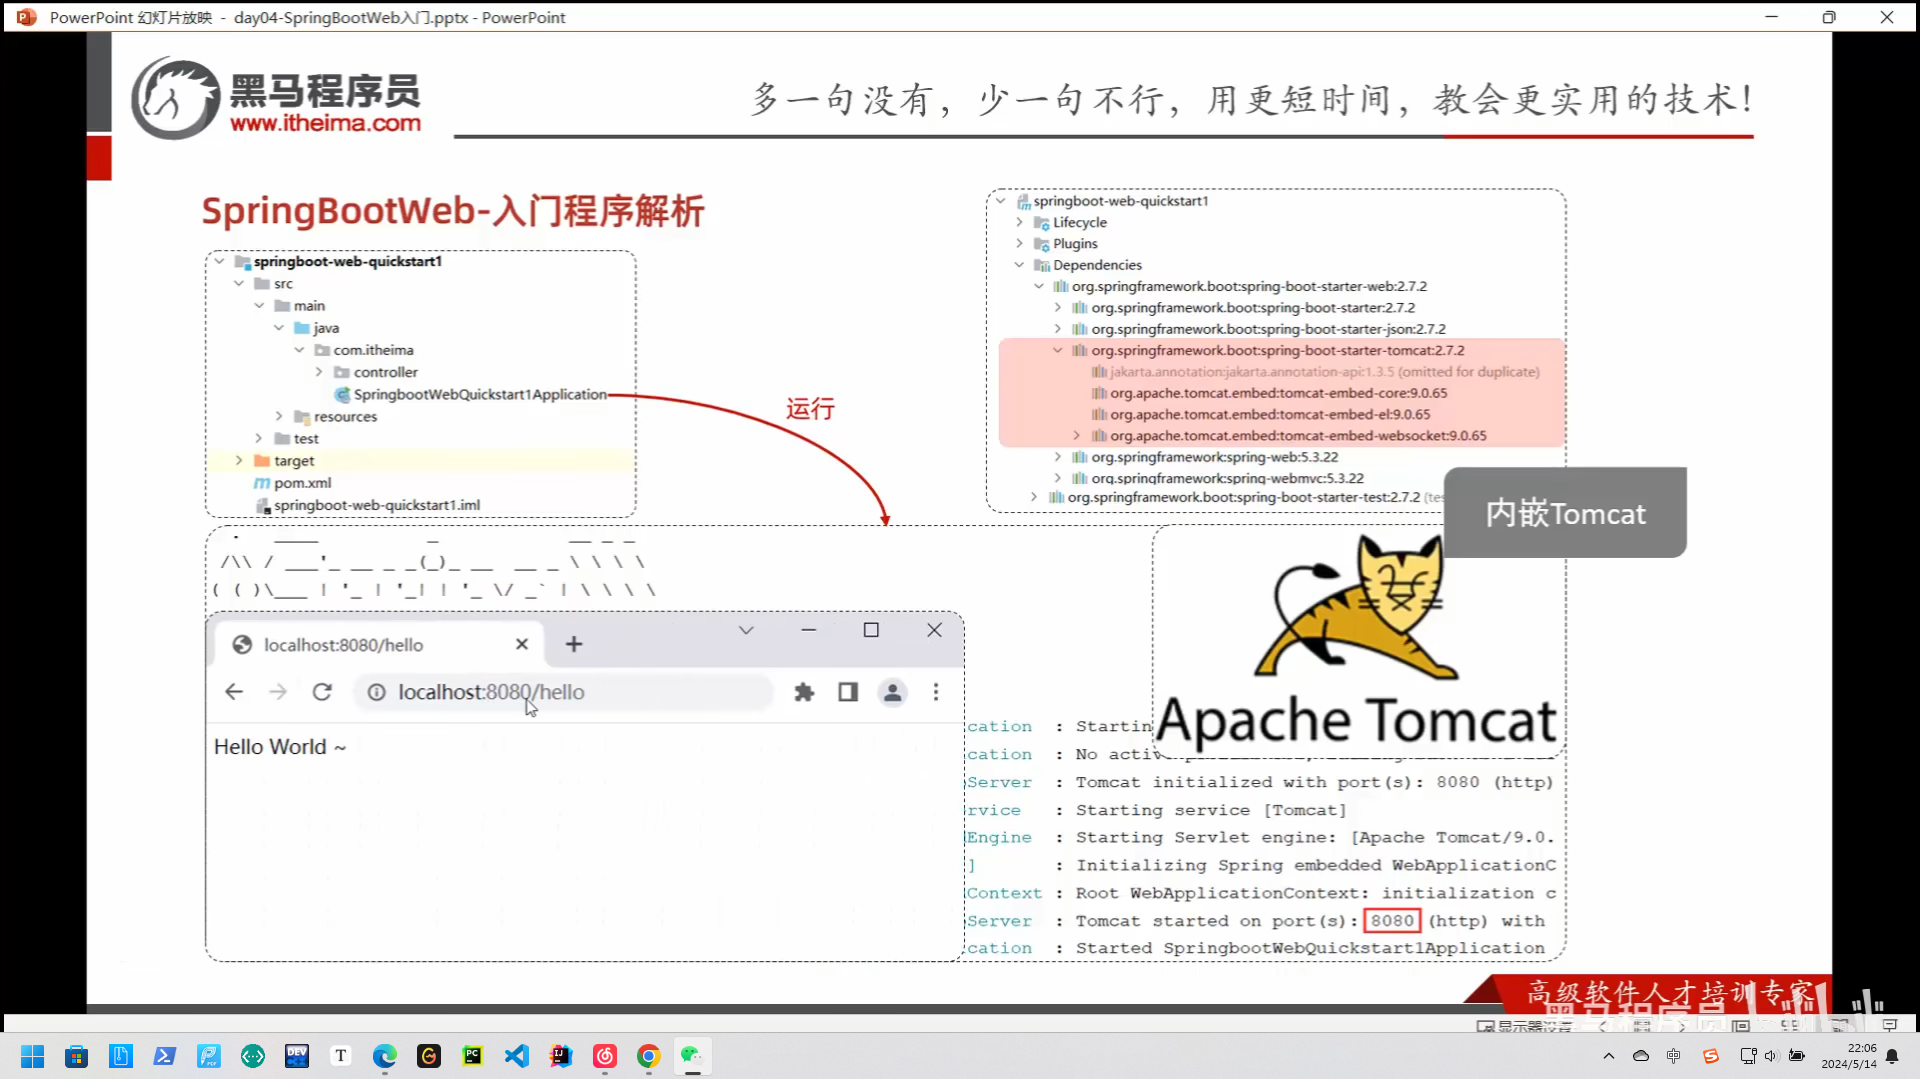The height and width of the screenshot is (1079, 1920).
Task: Collapse the src folder
Action: point(239,284)
